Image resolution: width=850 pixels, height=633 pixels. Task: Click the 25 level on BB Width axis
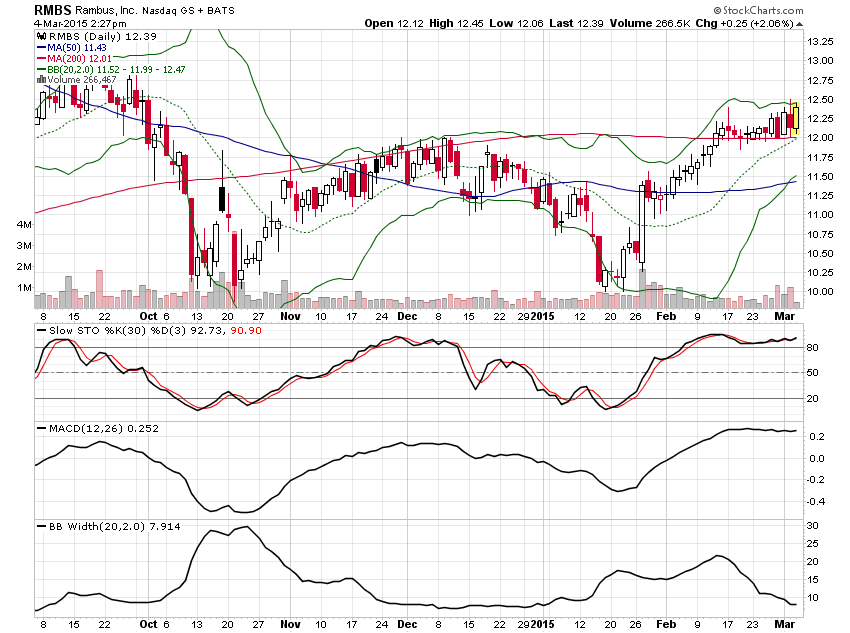813,544
